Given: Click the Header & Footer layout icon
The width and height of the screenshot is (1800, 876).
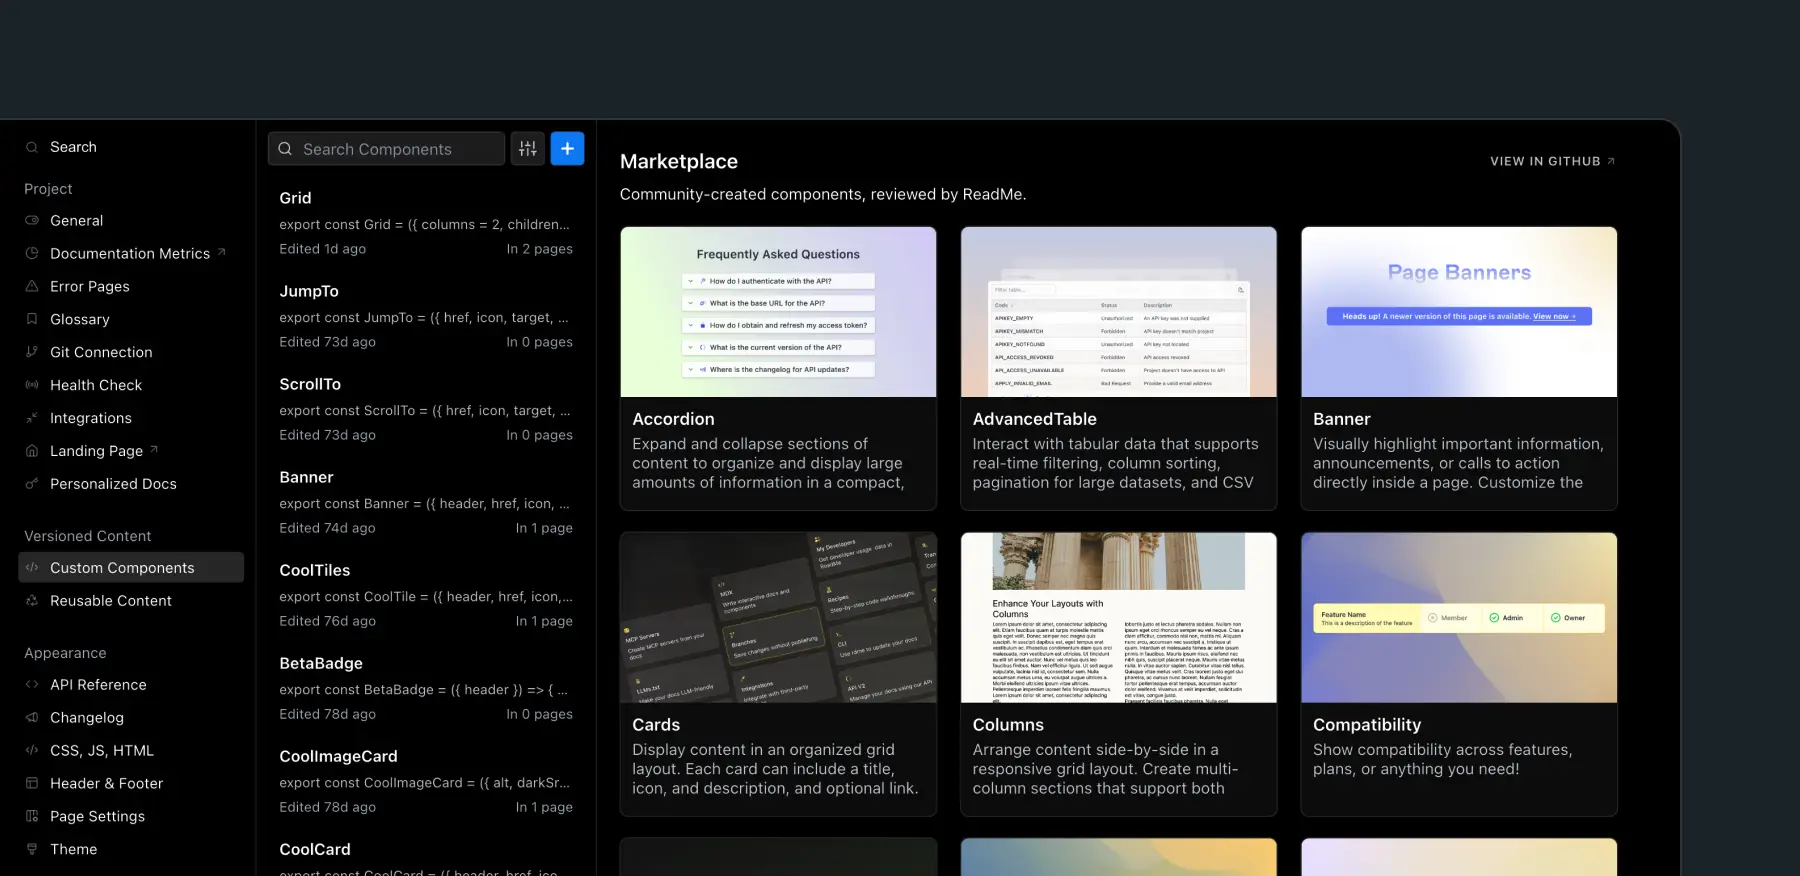Looking at the screenshot, I should [32, 783].
